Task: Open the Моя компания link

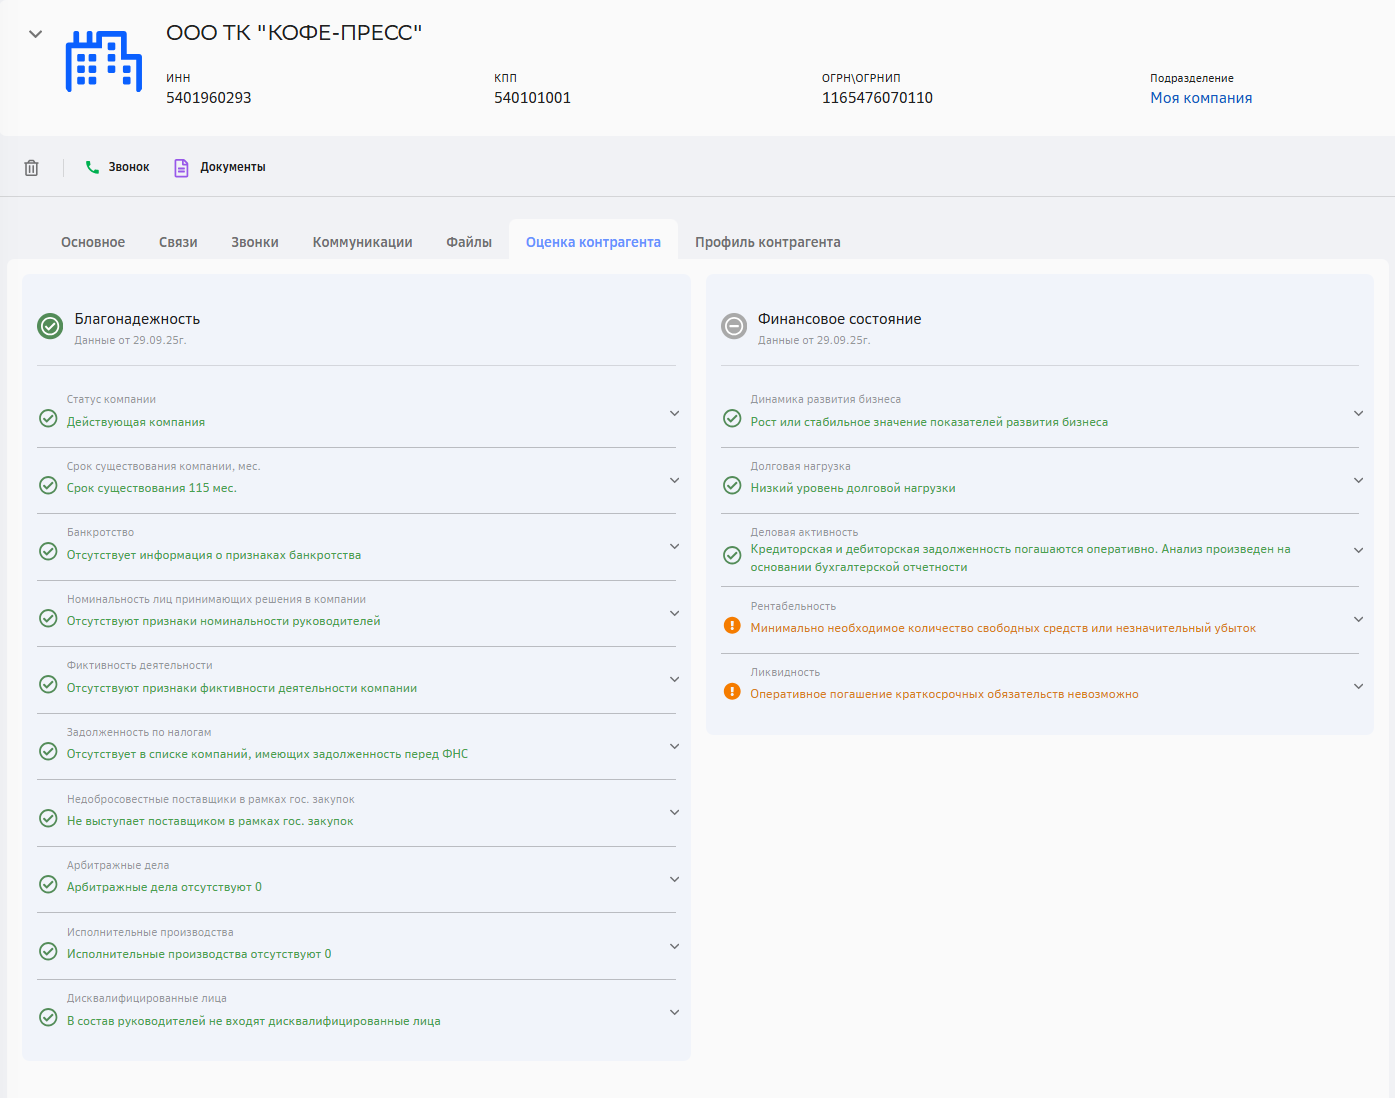Action: (x=1201, y=98)
